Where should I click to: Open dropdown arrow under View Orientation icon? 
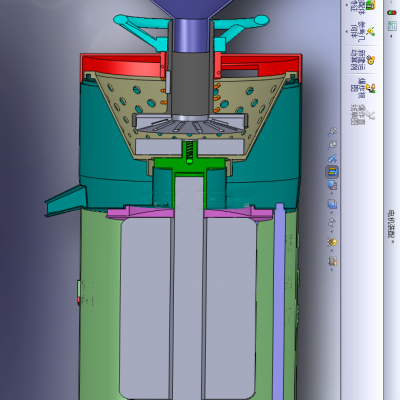(x=332, y=193)
